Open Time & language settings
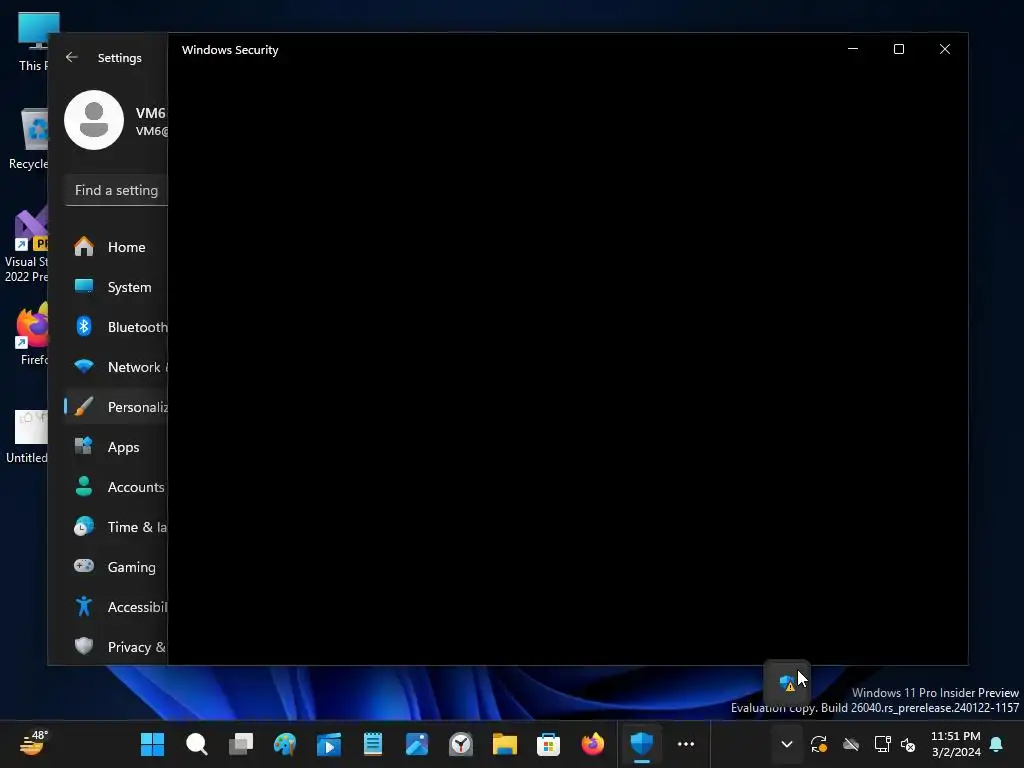 (116, 527)
